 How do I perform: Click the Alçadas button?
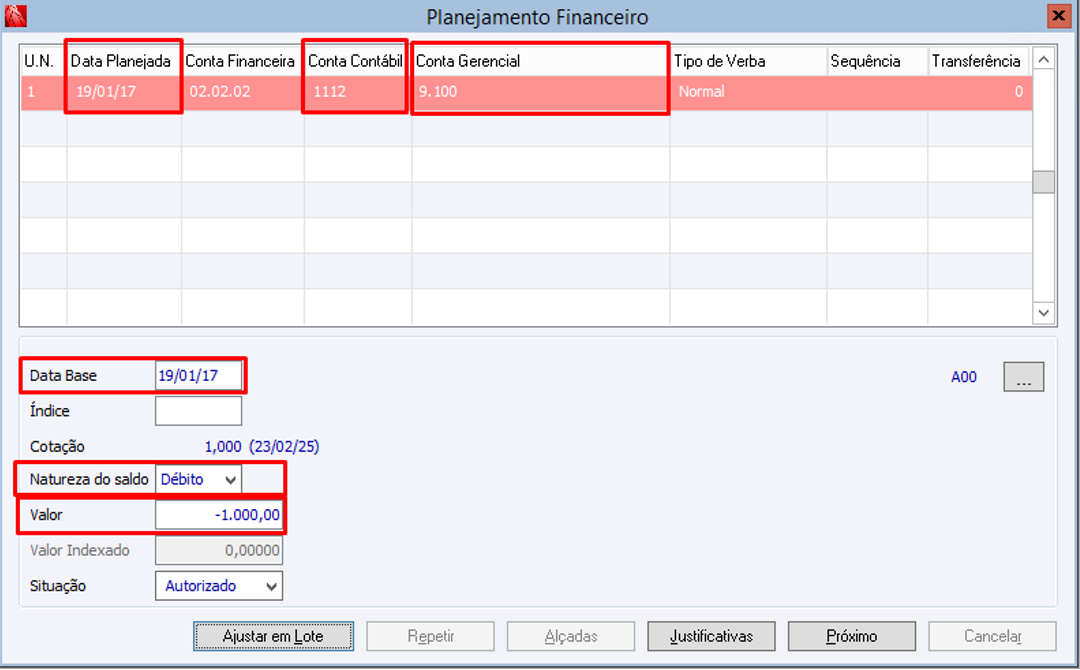[x=571, y=636]
